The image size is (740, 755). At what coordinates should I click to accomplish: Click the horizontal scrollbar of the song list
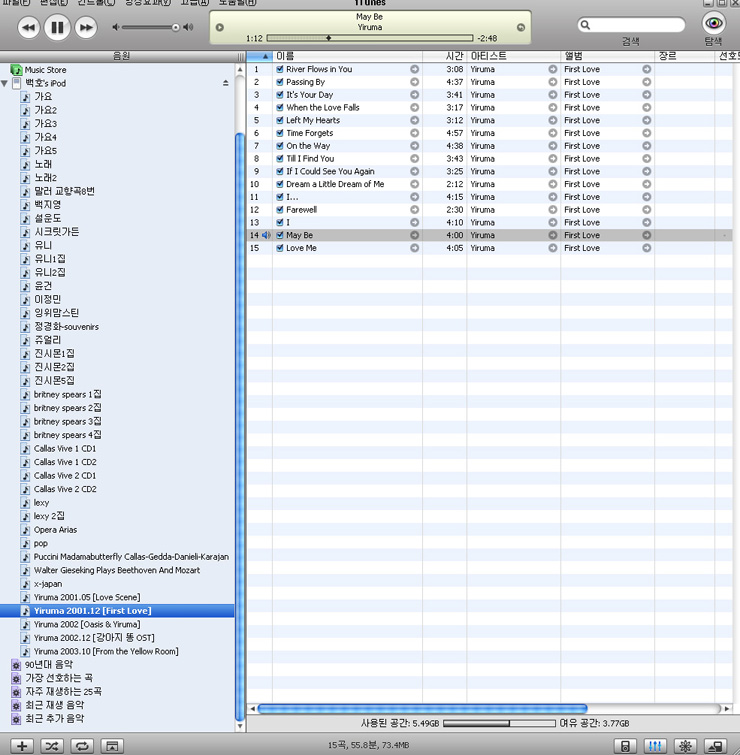click(x=422, y=709)
